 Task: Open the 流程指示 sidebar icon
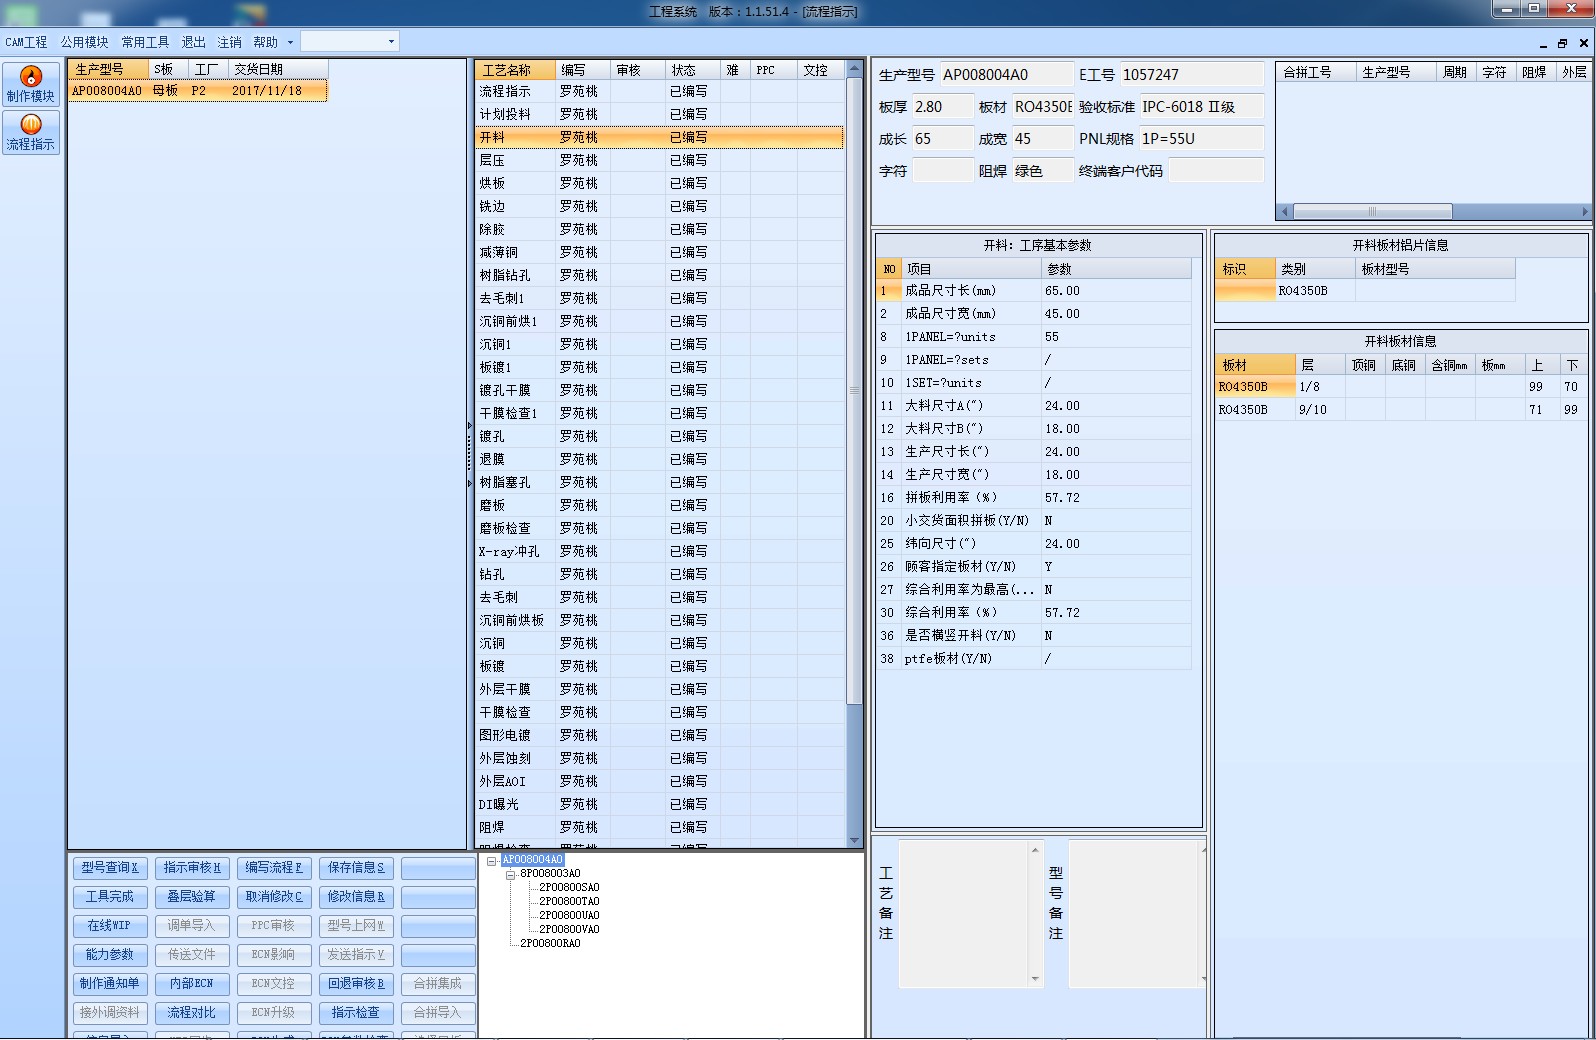tap(31, 132)
